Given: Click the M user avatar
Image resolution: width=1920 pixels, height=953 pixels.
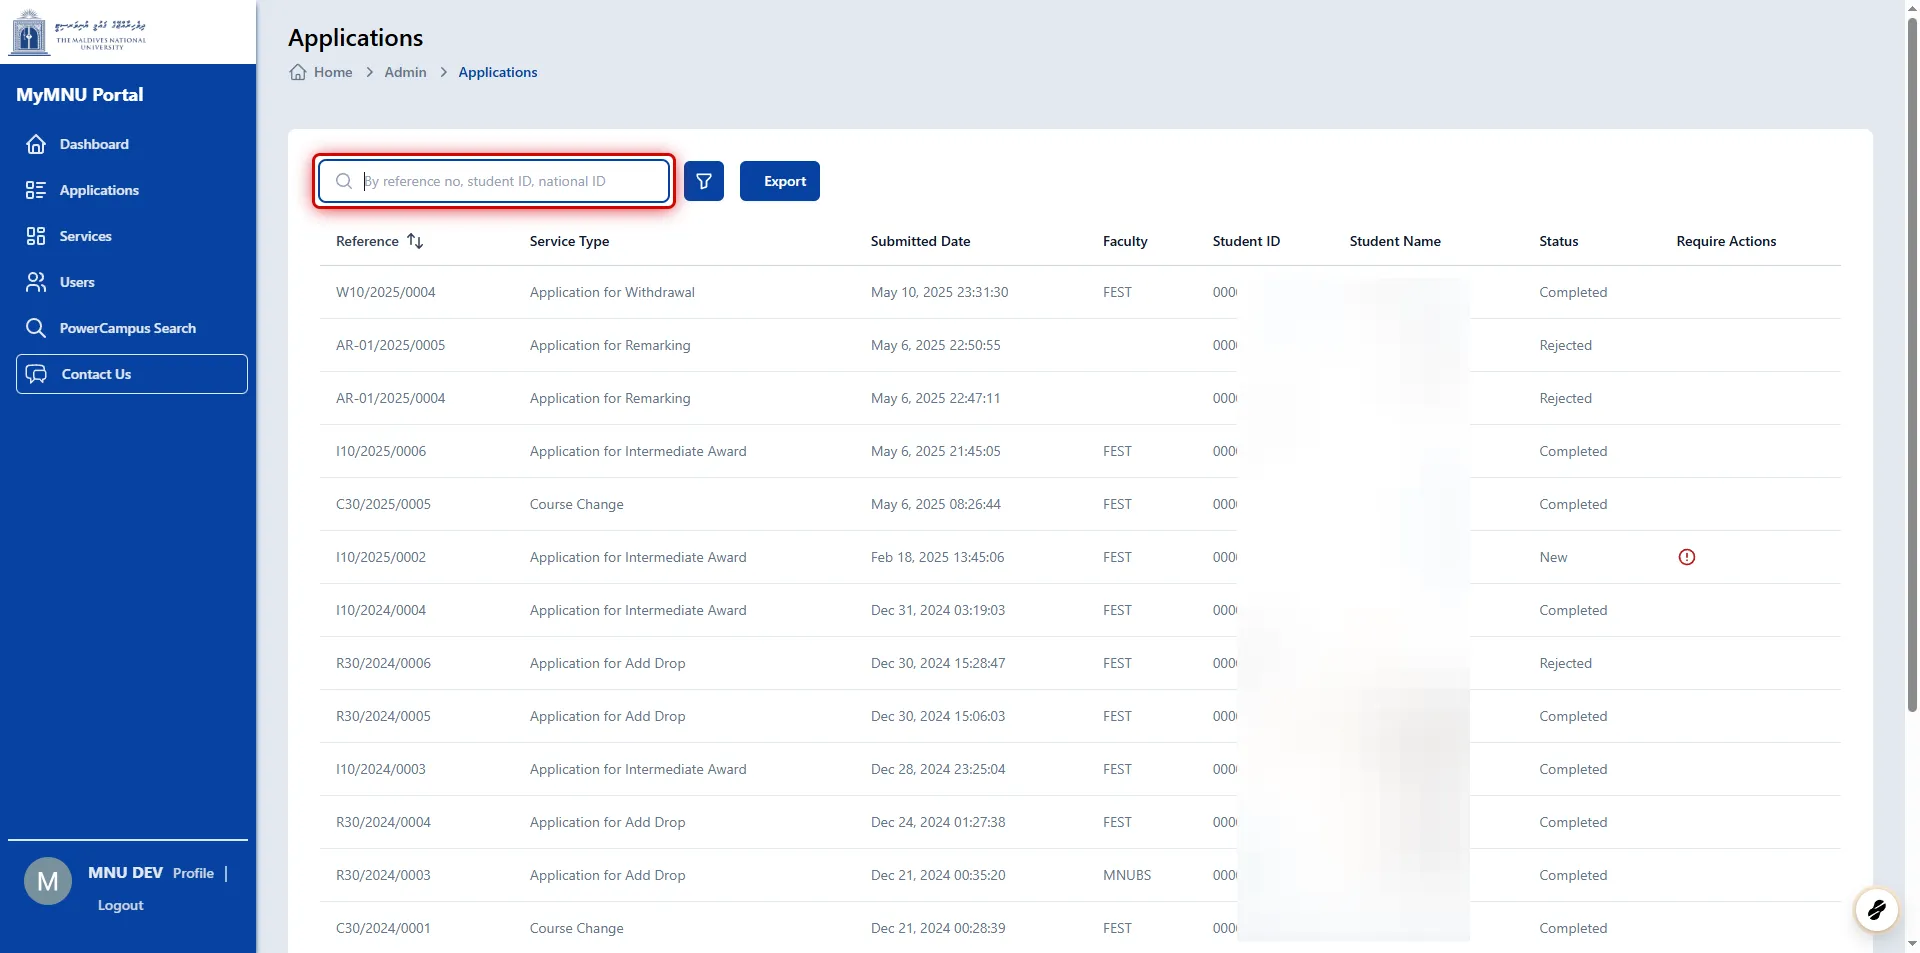Looking at the screenshot, I should click(48, 881).
